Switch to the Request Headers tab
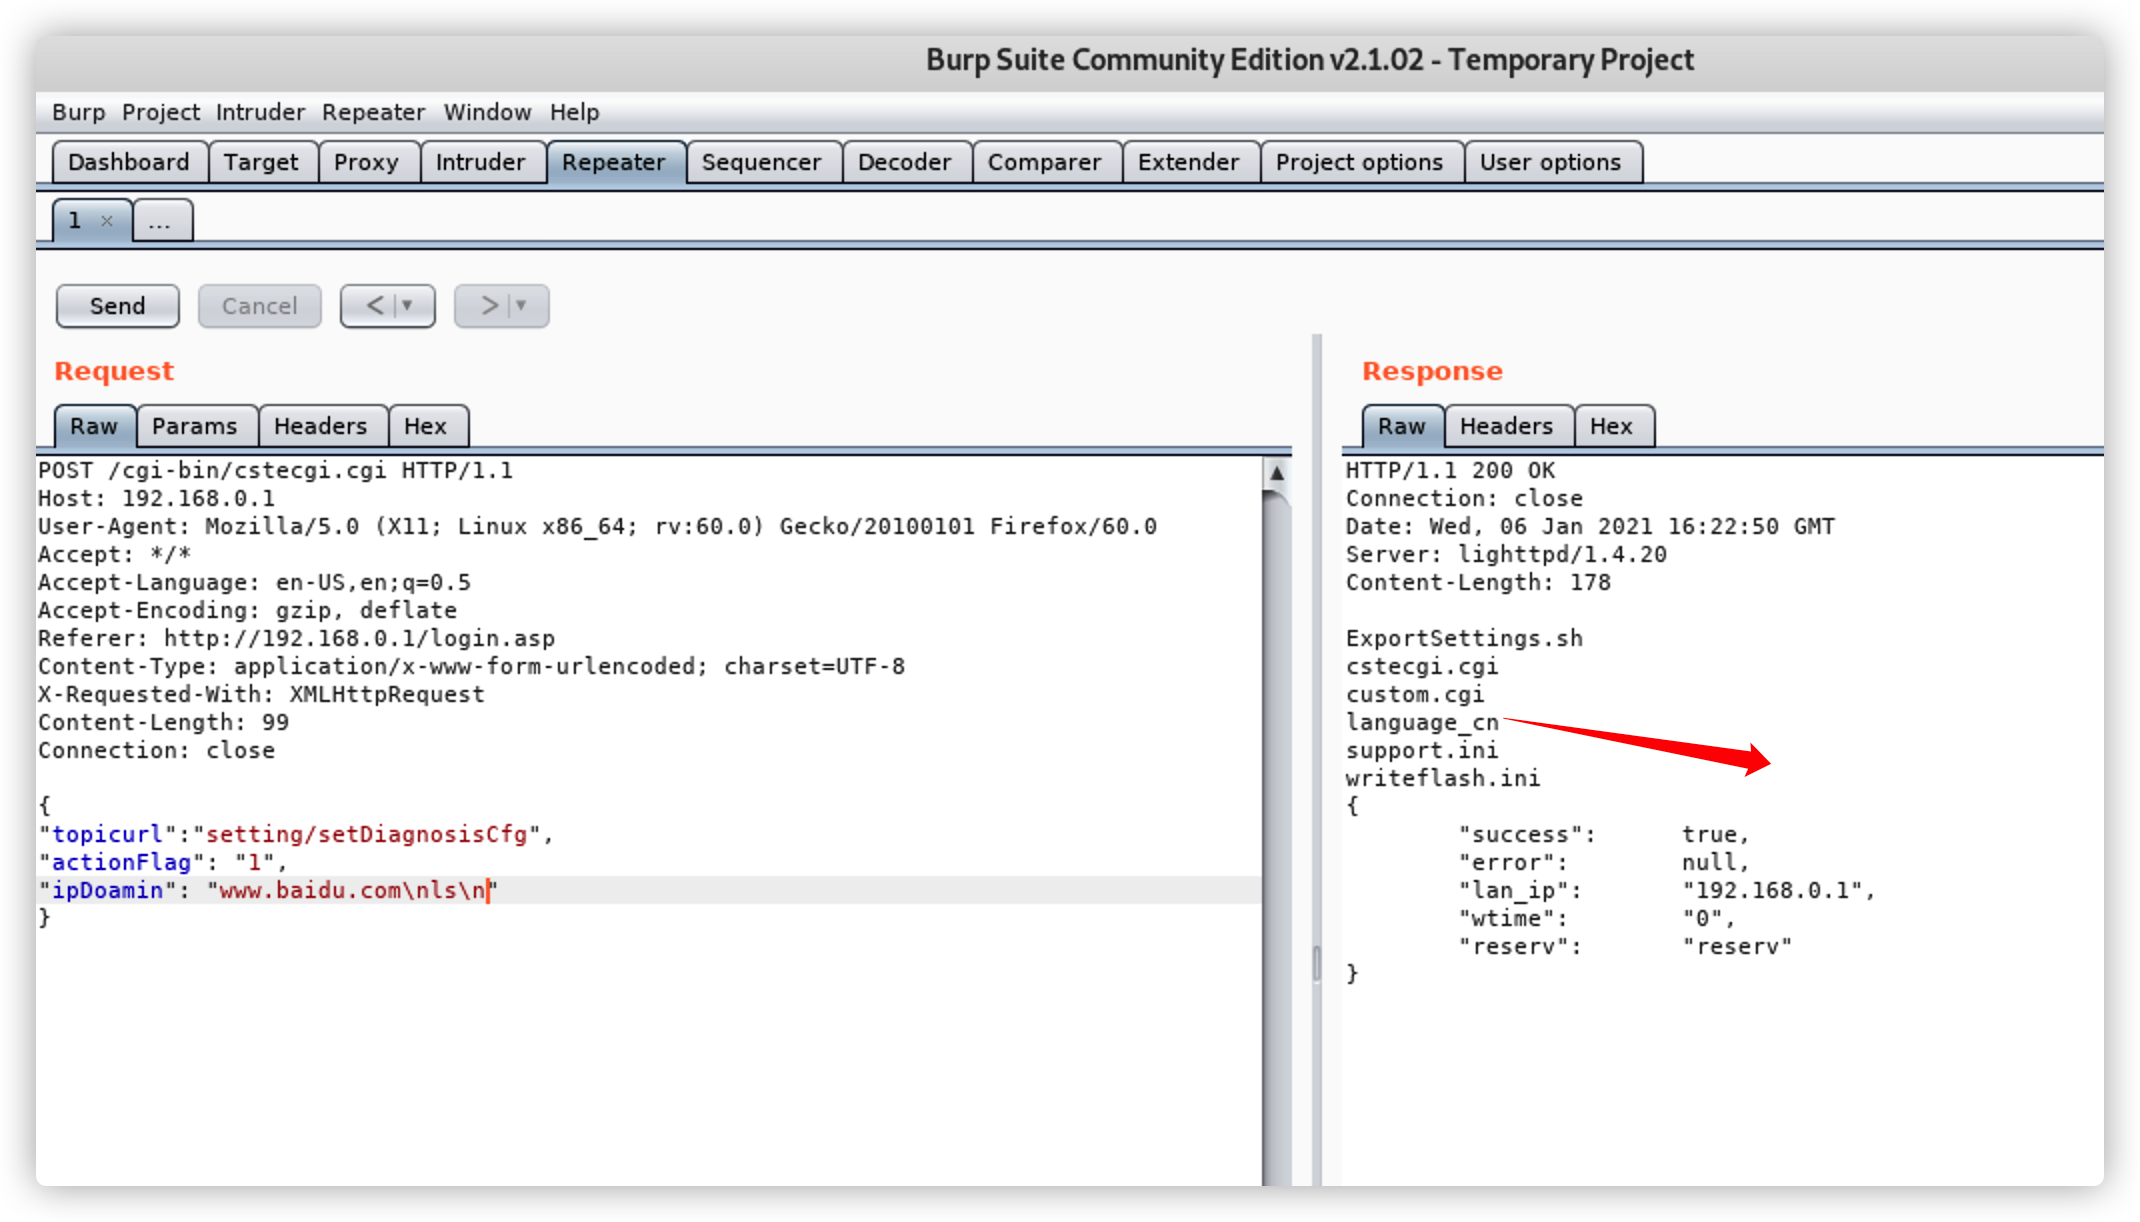Viewport: 2140px width, 1222px height. click(x=321, y=426)
